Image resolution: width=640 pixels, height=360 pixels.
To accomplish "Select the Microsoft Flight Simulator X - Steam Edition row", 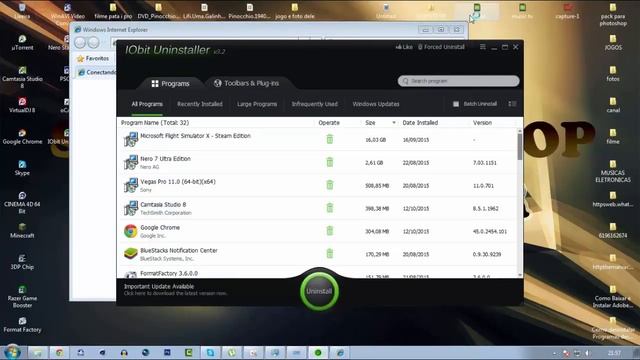I will [x=318, y=139].
